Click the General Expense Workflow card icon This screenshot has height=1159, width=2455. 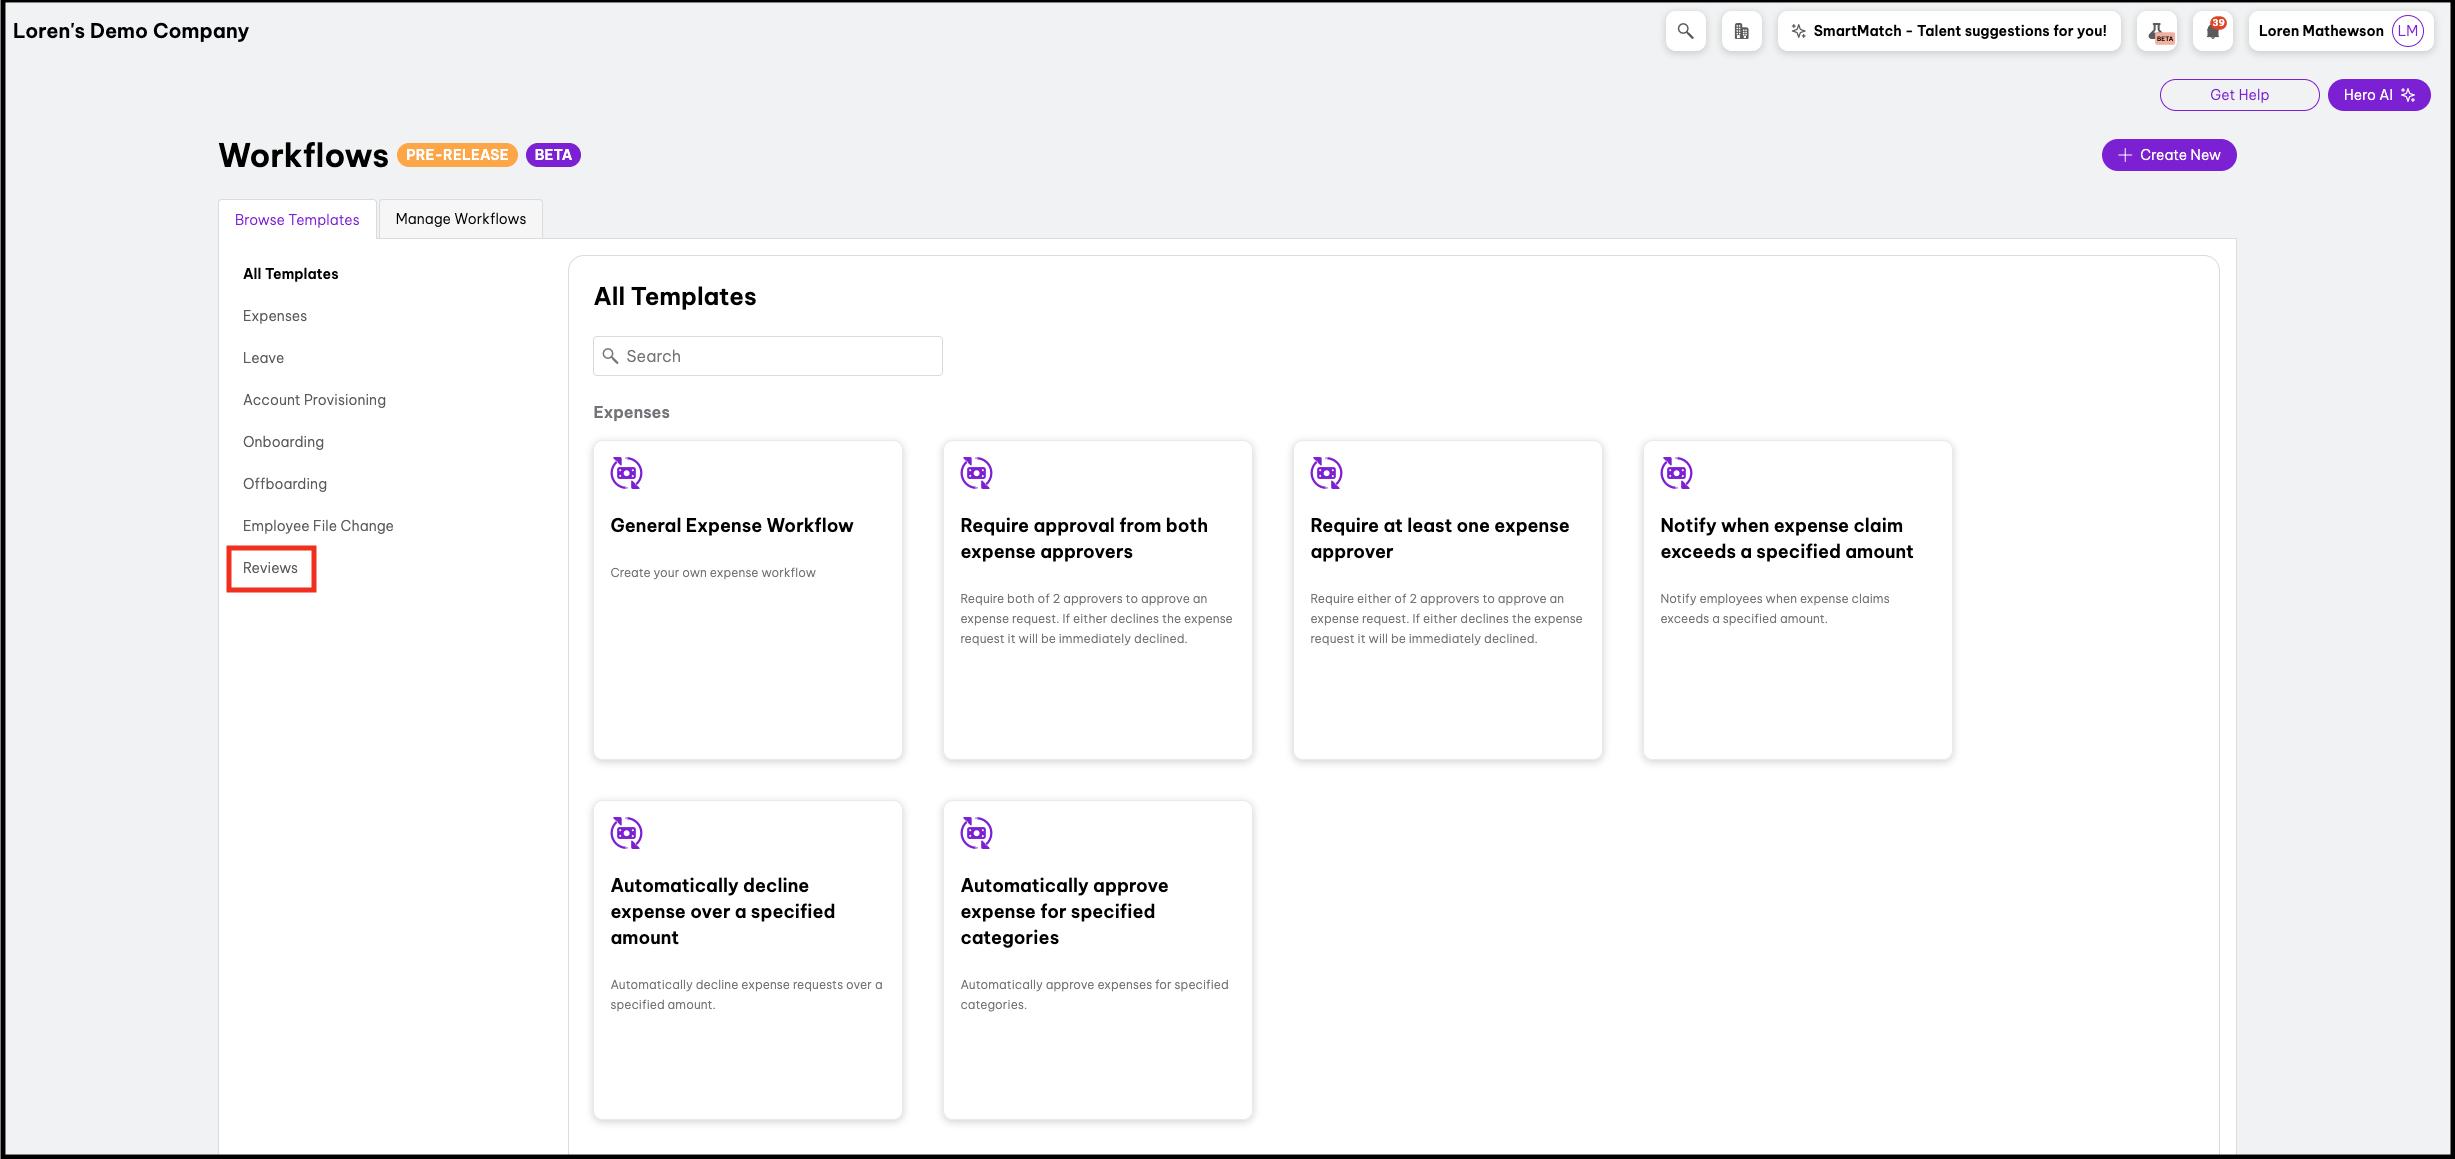[x=626, y=473]
